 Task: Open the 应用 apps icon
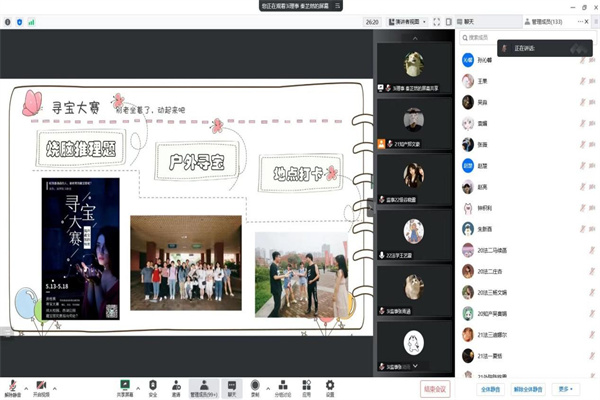[x=306, y=385]
